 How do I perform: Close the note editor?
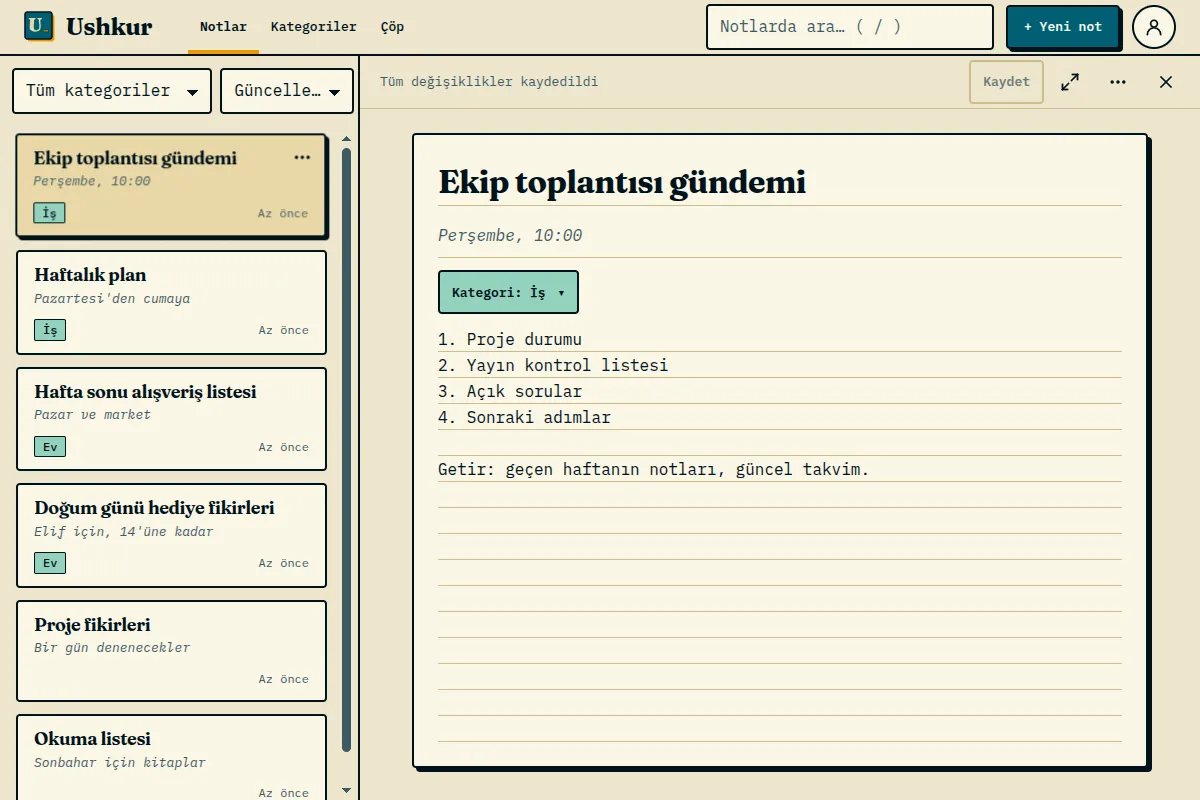coord(1166,82)
